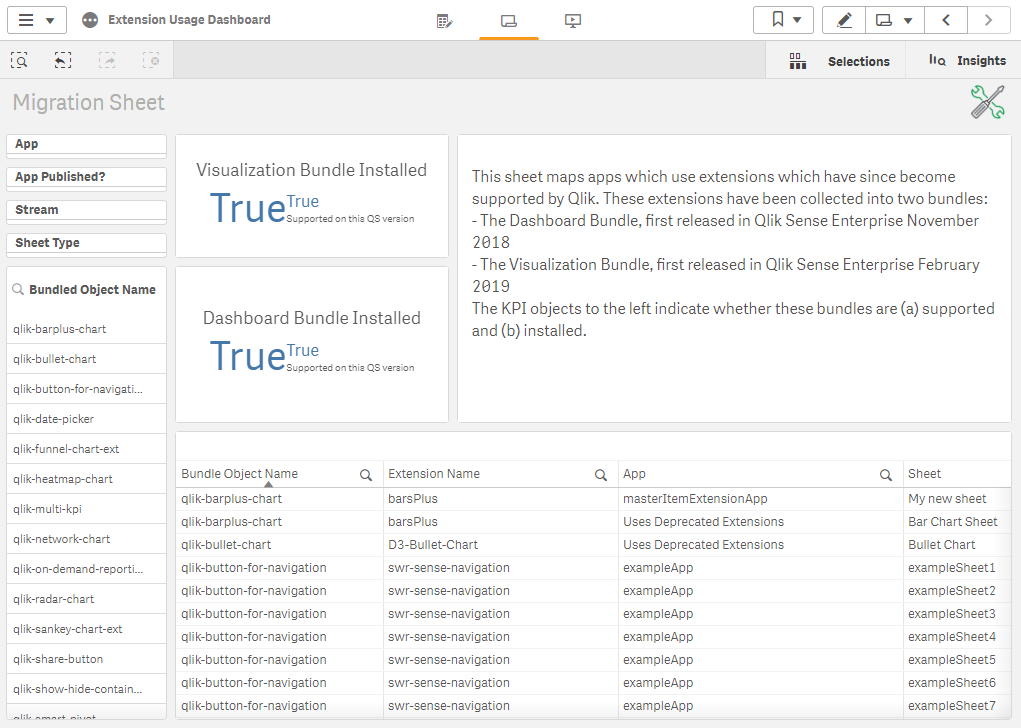Select qlik-share-button in the list box
Screen dimensions: 1021x728
(x=87, y=658)
